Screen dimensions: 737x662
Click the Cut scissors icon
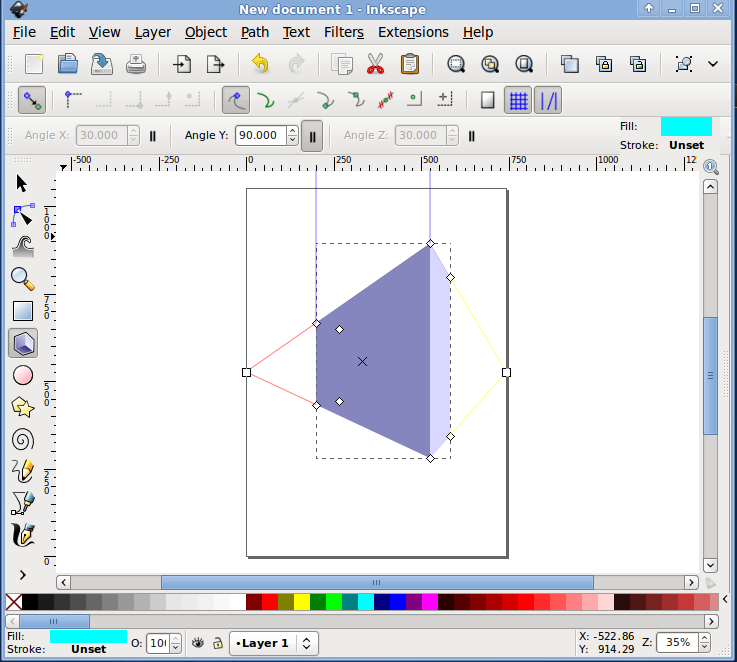(x=375, y=65)
